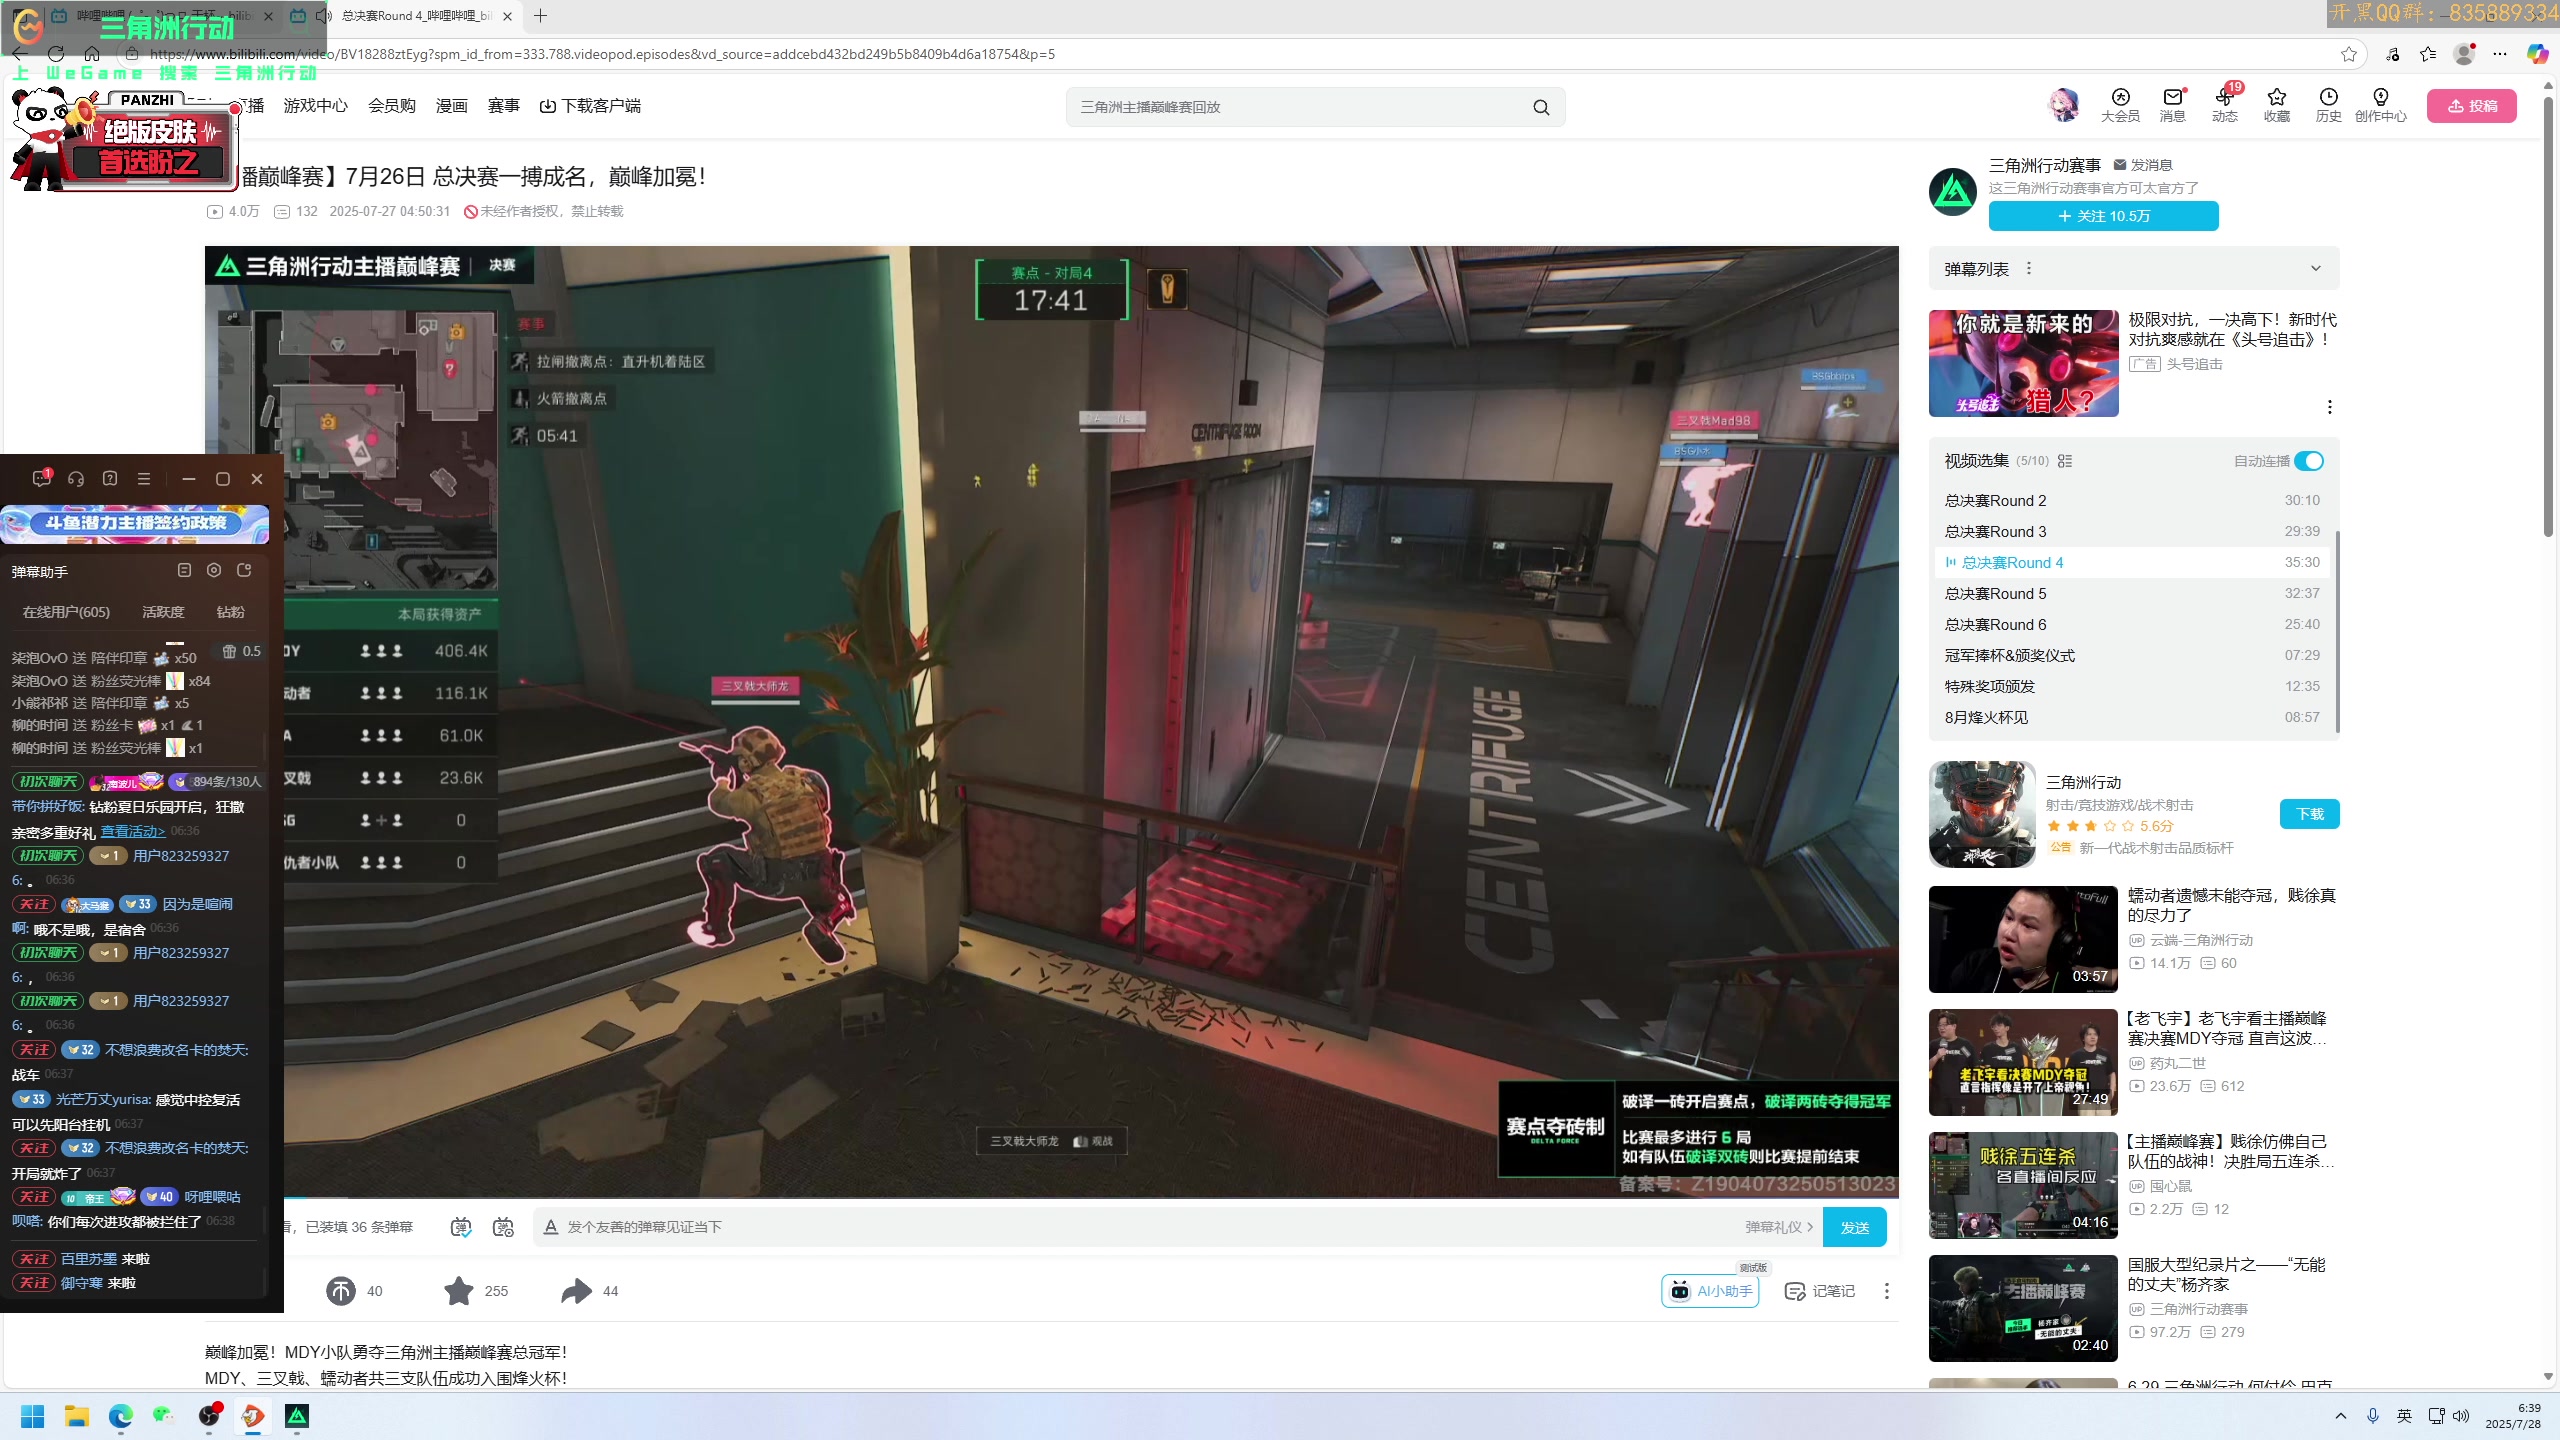Click the danmaku font style A icon

(550, 1227)
